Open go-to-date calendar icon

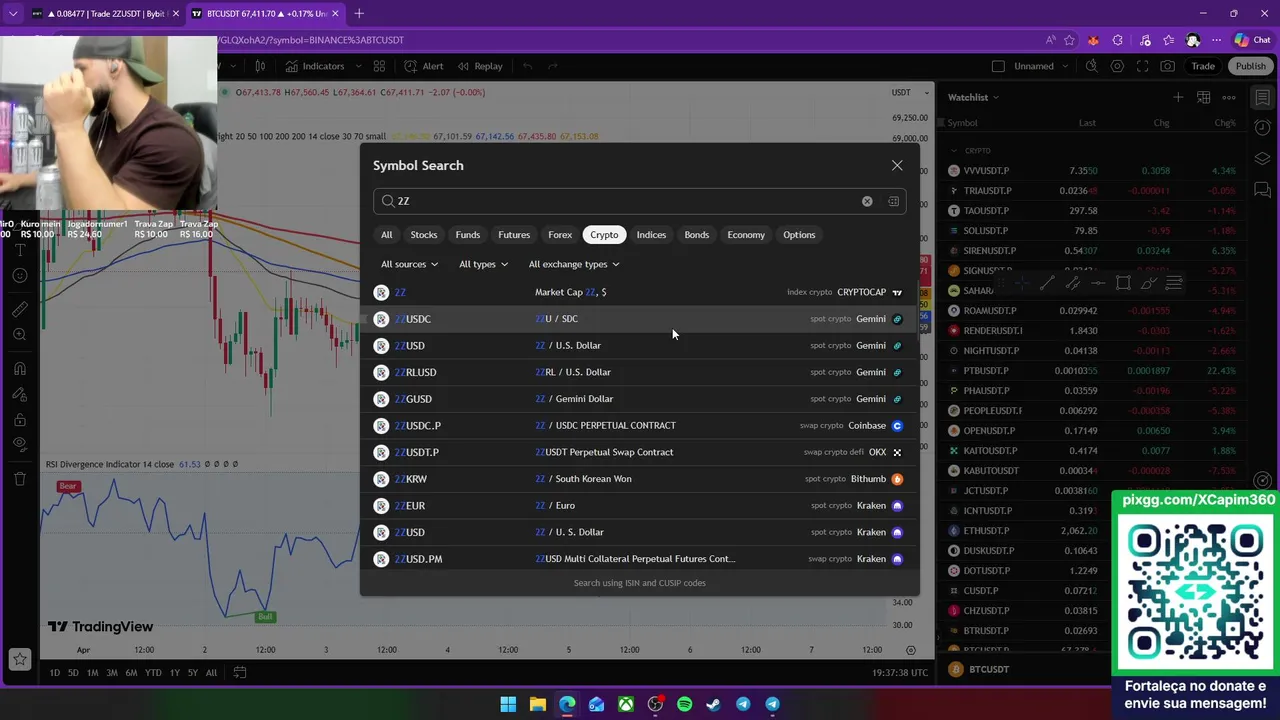(240, 673)
